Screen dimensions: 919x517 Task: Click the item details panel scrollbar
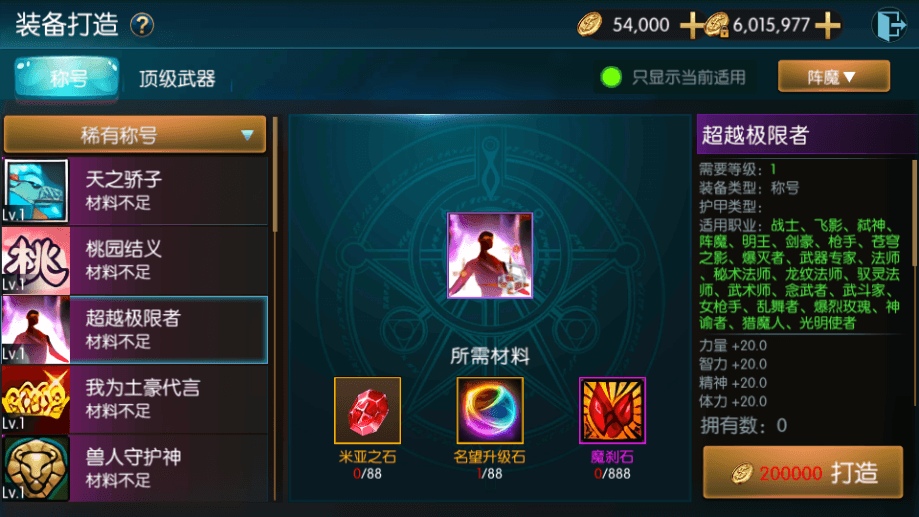915,283
